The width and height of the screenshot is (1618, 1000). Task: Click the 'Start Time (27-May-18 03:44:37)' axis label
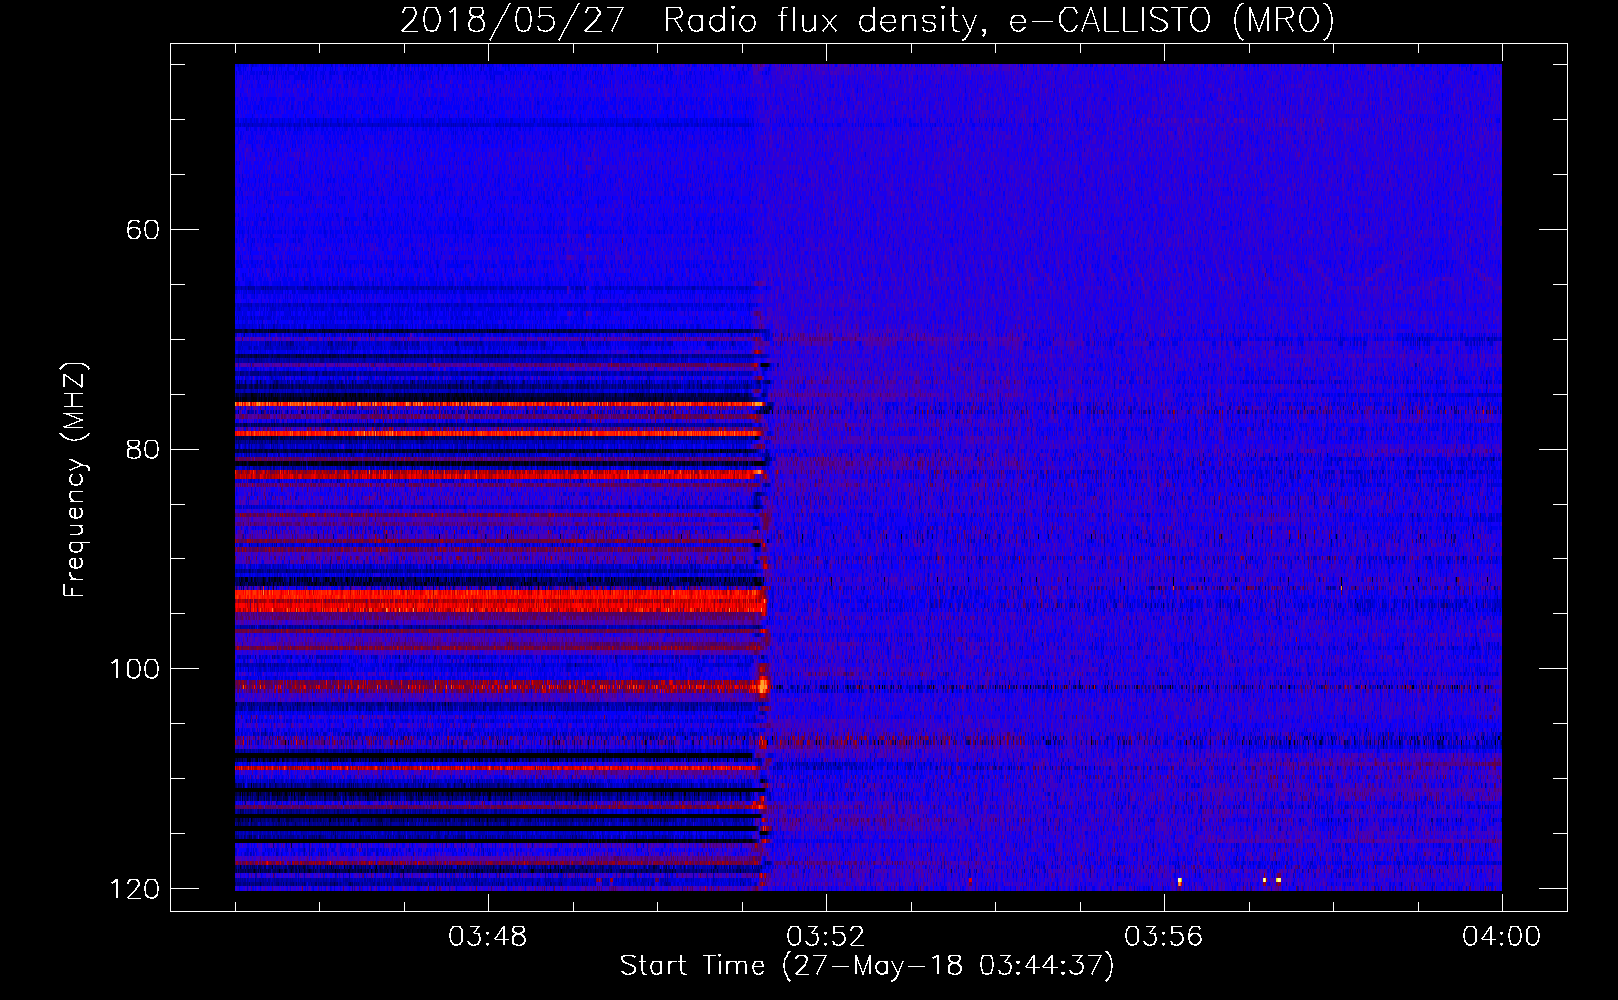(867, 966)
